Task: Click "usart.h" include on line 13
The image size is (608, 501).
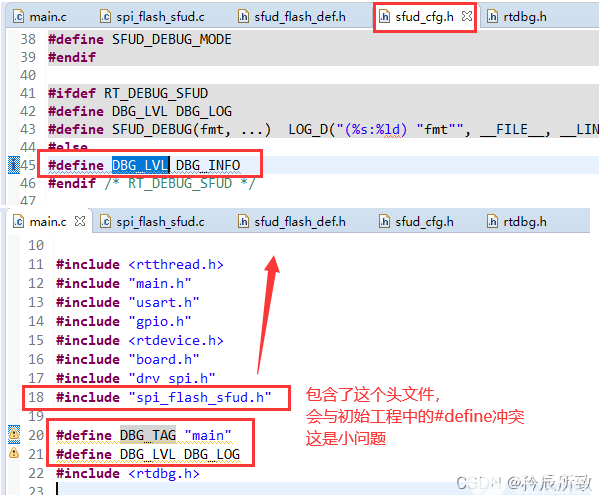Action: (x=164, y=302)
